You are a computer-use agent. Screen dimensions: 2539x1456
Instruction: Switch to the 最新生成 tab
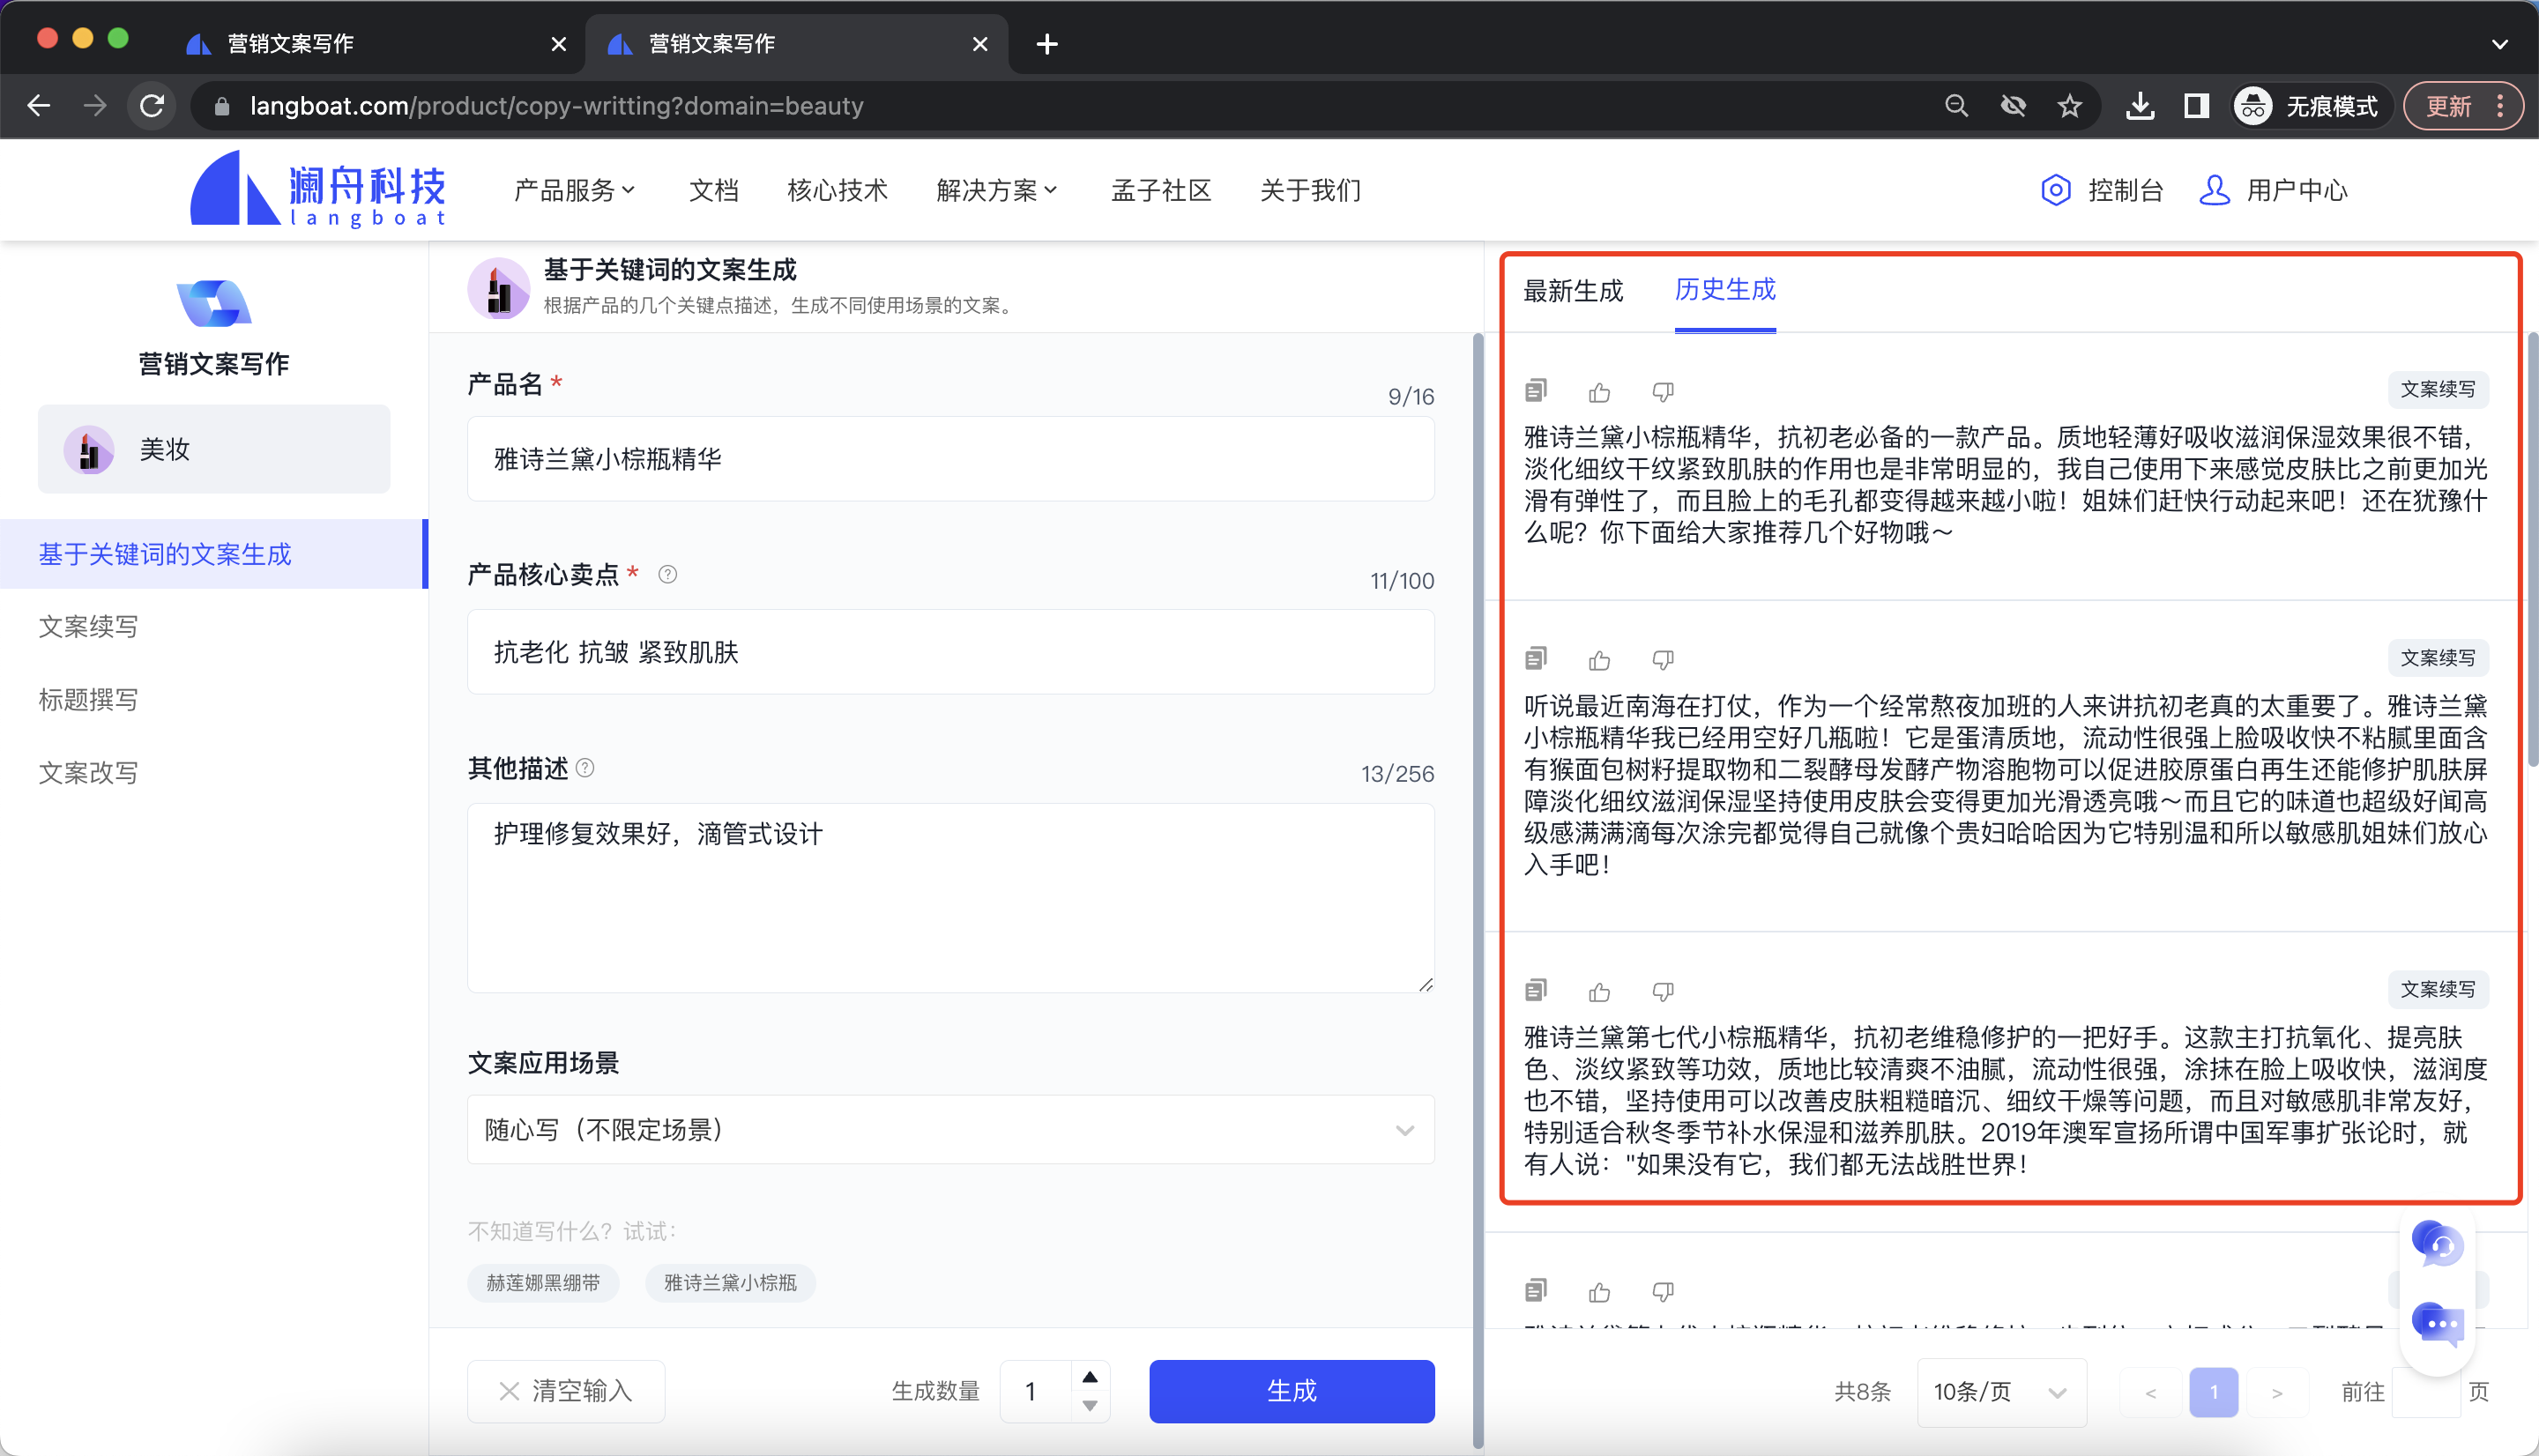click(1573, 291)
